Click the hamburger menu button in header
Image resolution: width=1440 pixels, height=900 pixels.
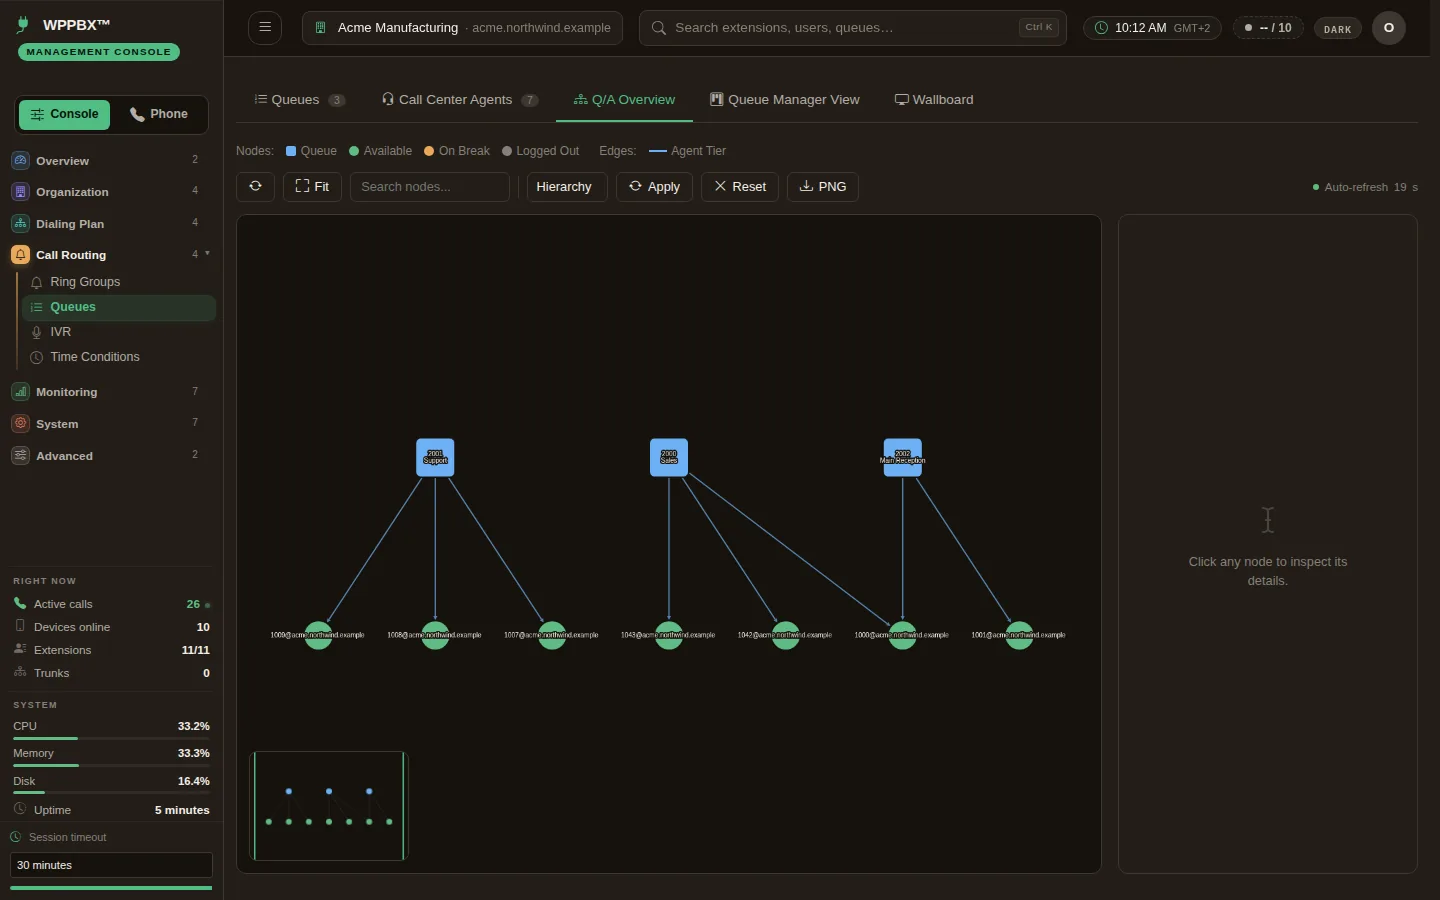pyautogui.click(x=265, y=28)
